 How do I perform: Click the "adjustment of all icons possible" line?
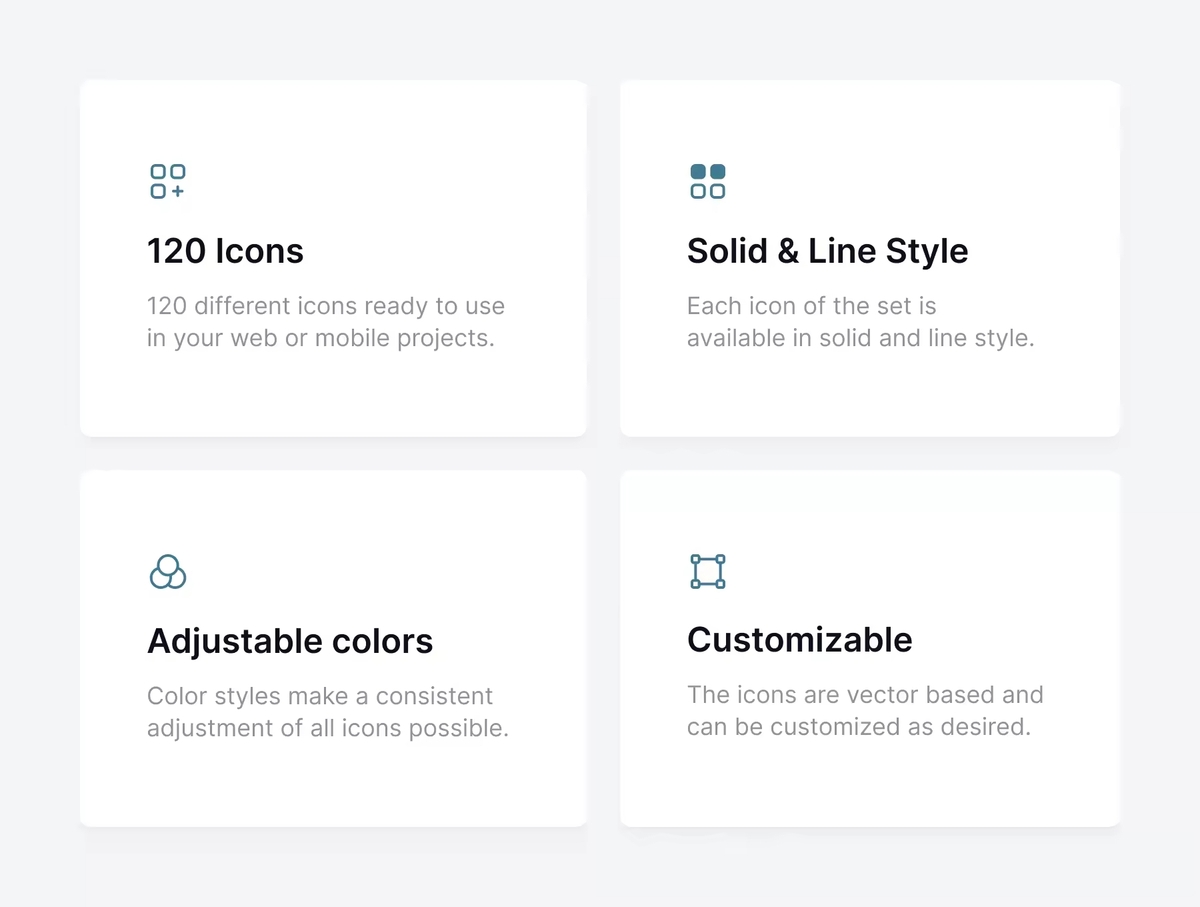point(327,728)
